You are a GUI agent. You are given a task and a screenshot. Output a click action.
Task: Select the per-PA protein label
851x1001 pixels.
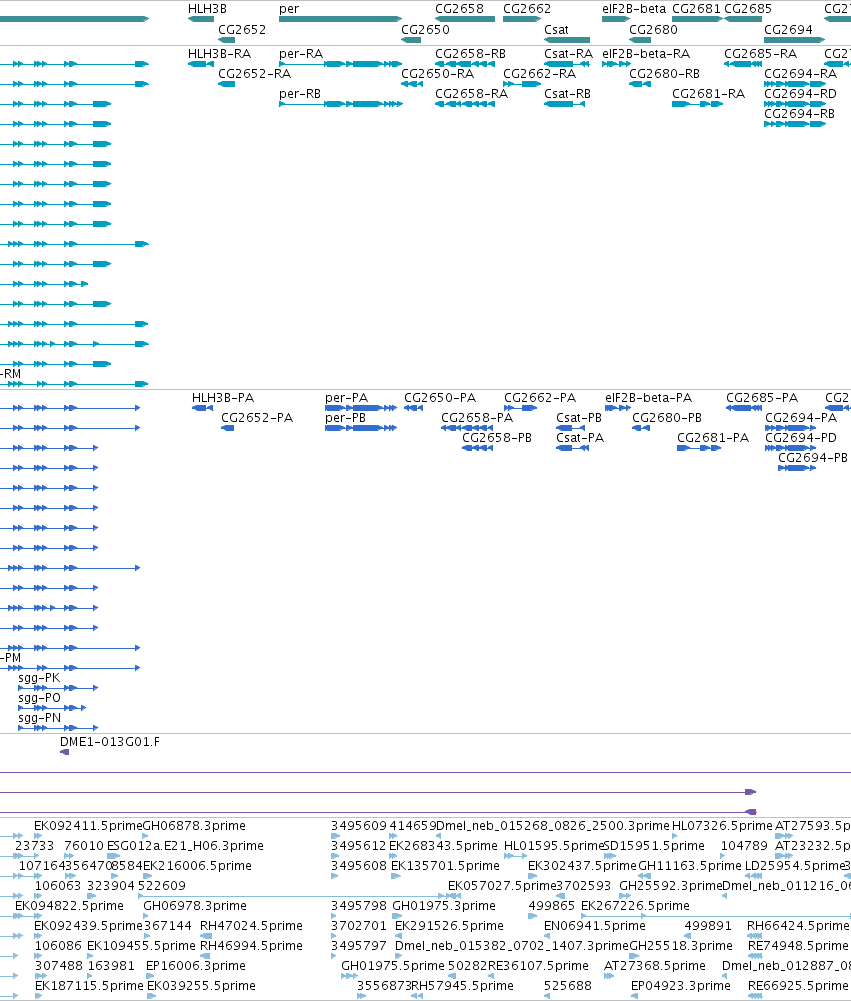coord(347,398)
